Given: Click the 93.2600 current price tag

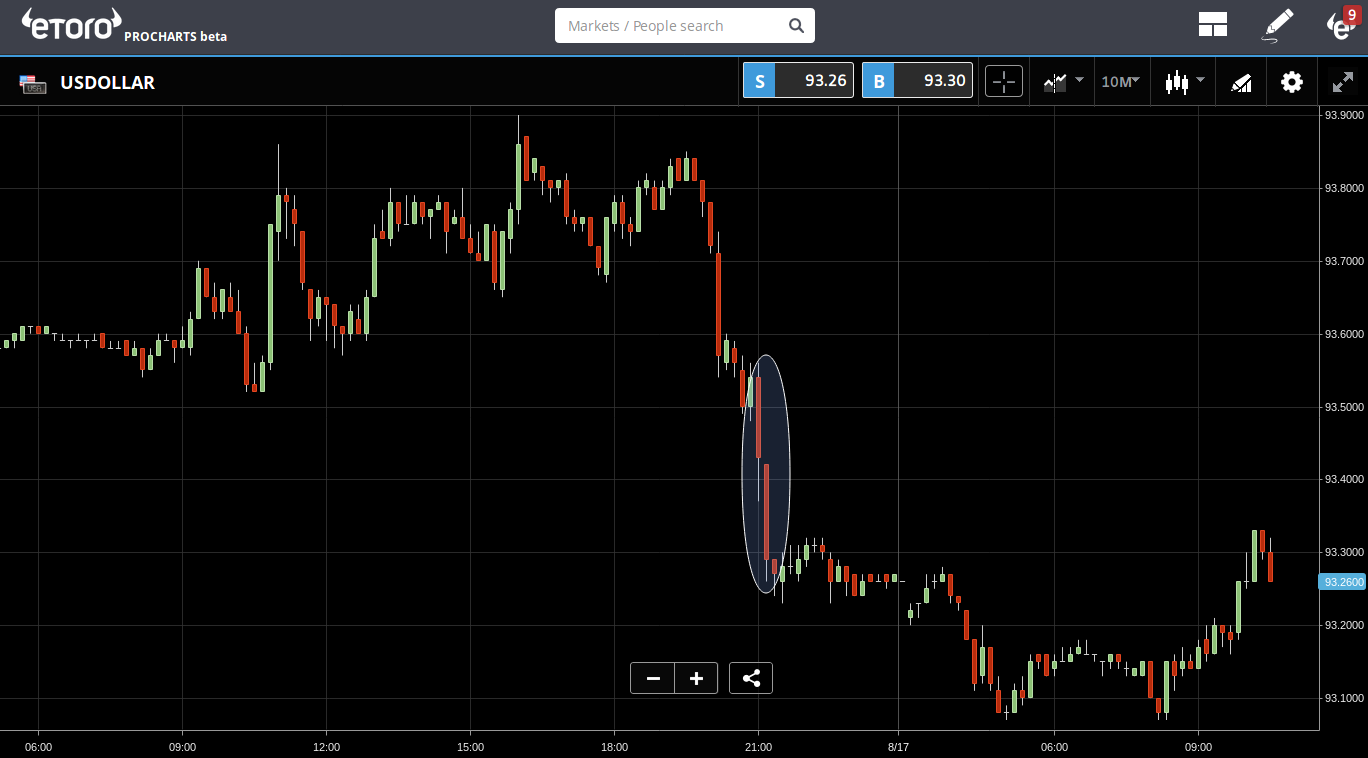Looking at the screenshot, I should 1342,582.
